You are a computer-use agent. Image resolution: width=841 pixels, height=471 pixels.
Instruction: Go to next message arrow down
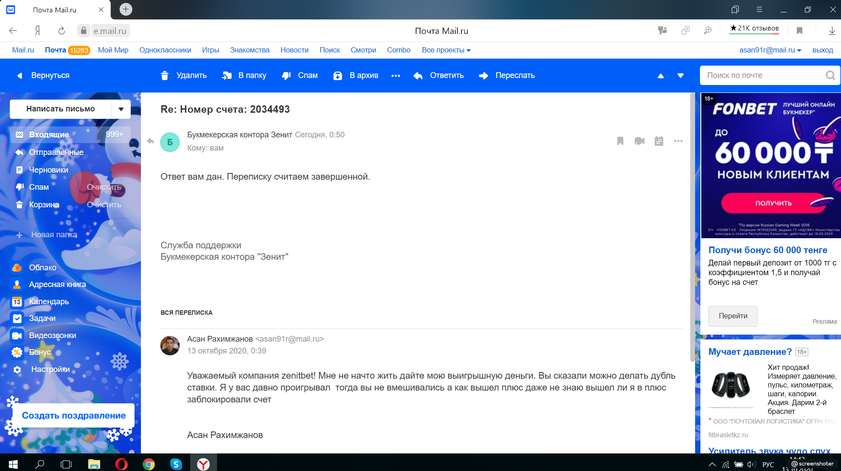coord(681,76)
